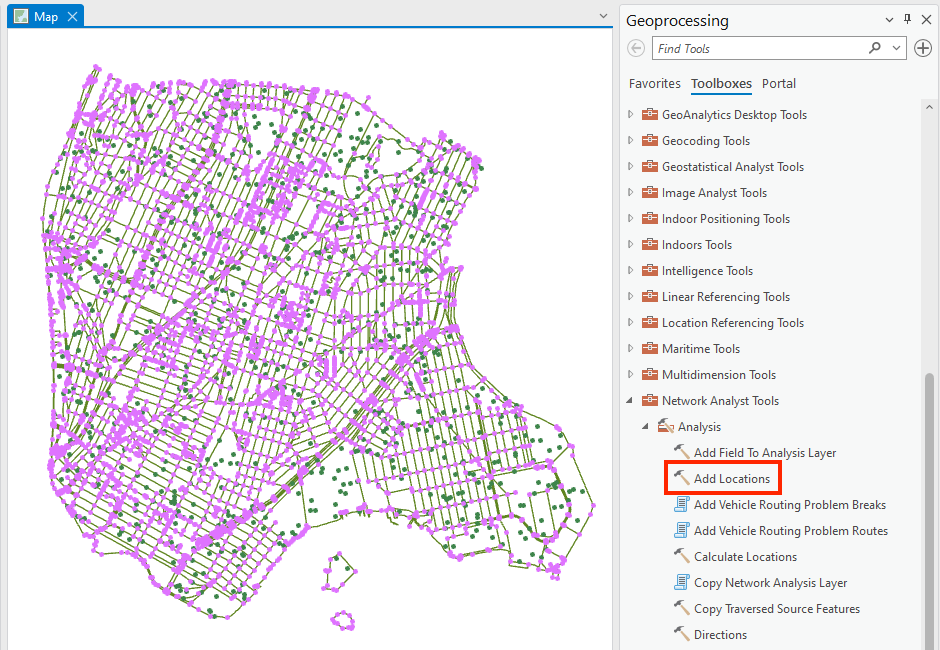The image size is (940, 650).
Task: Click the plus button beside Find Tools
Action: click(x=923, y=48)
